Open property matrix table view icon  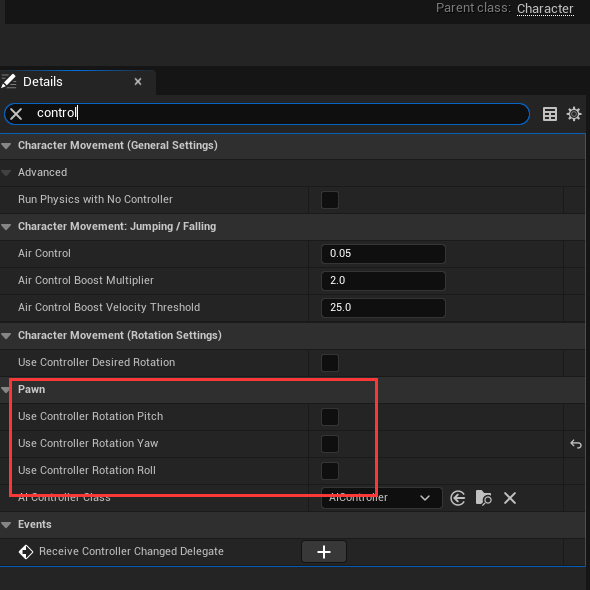coord(550,114)
